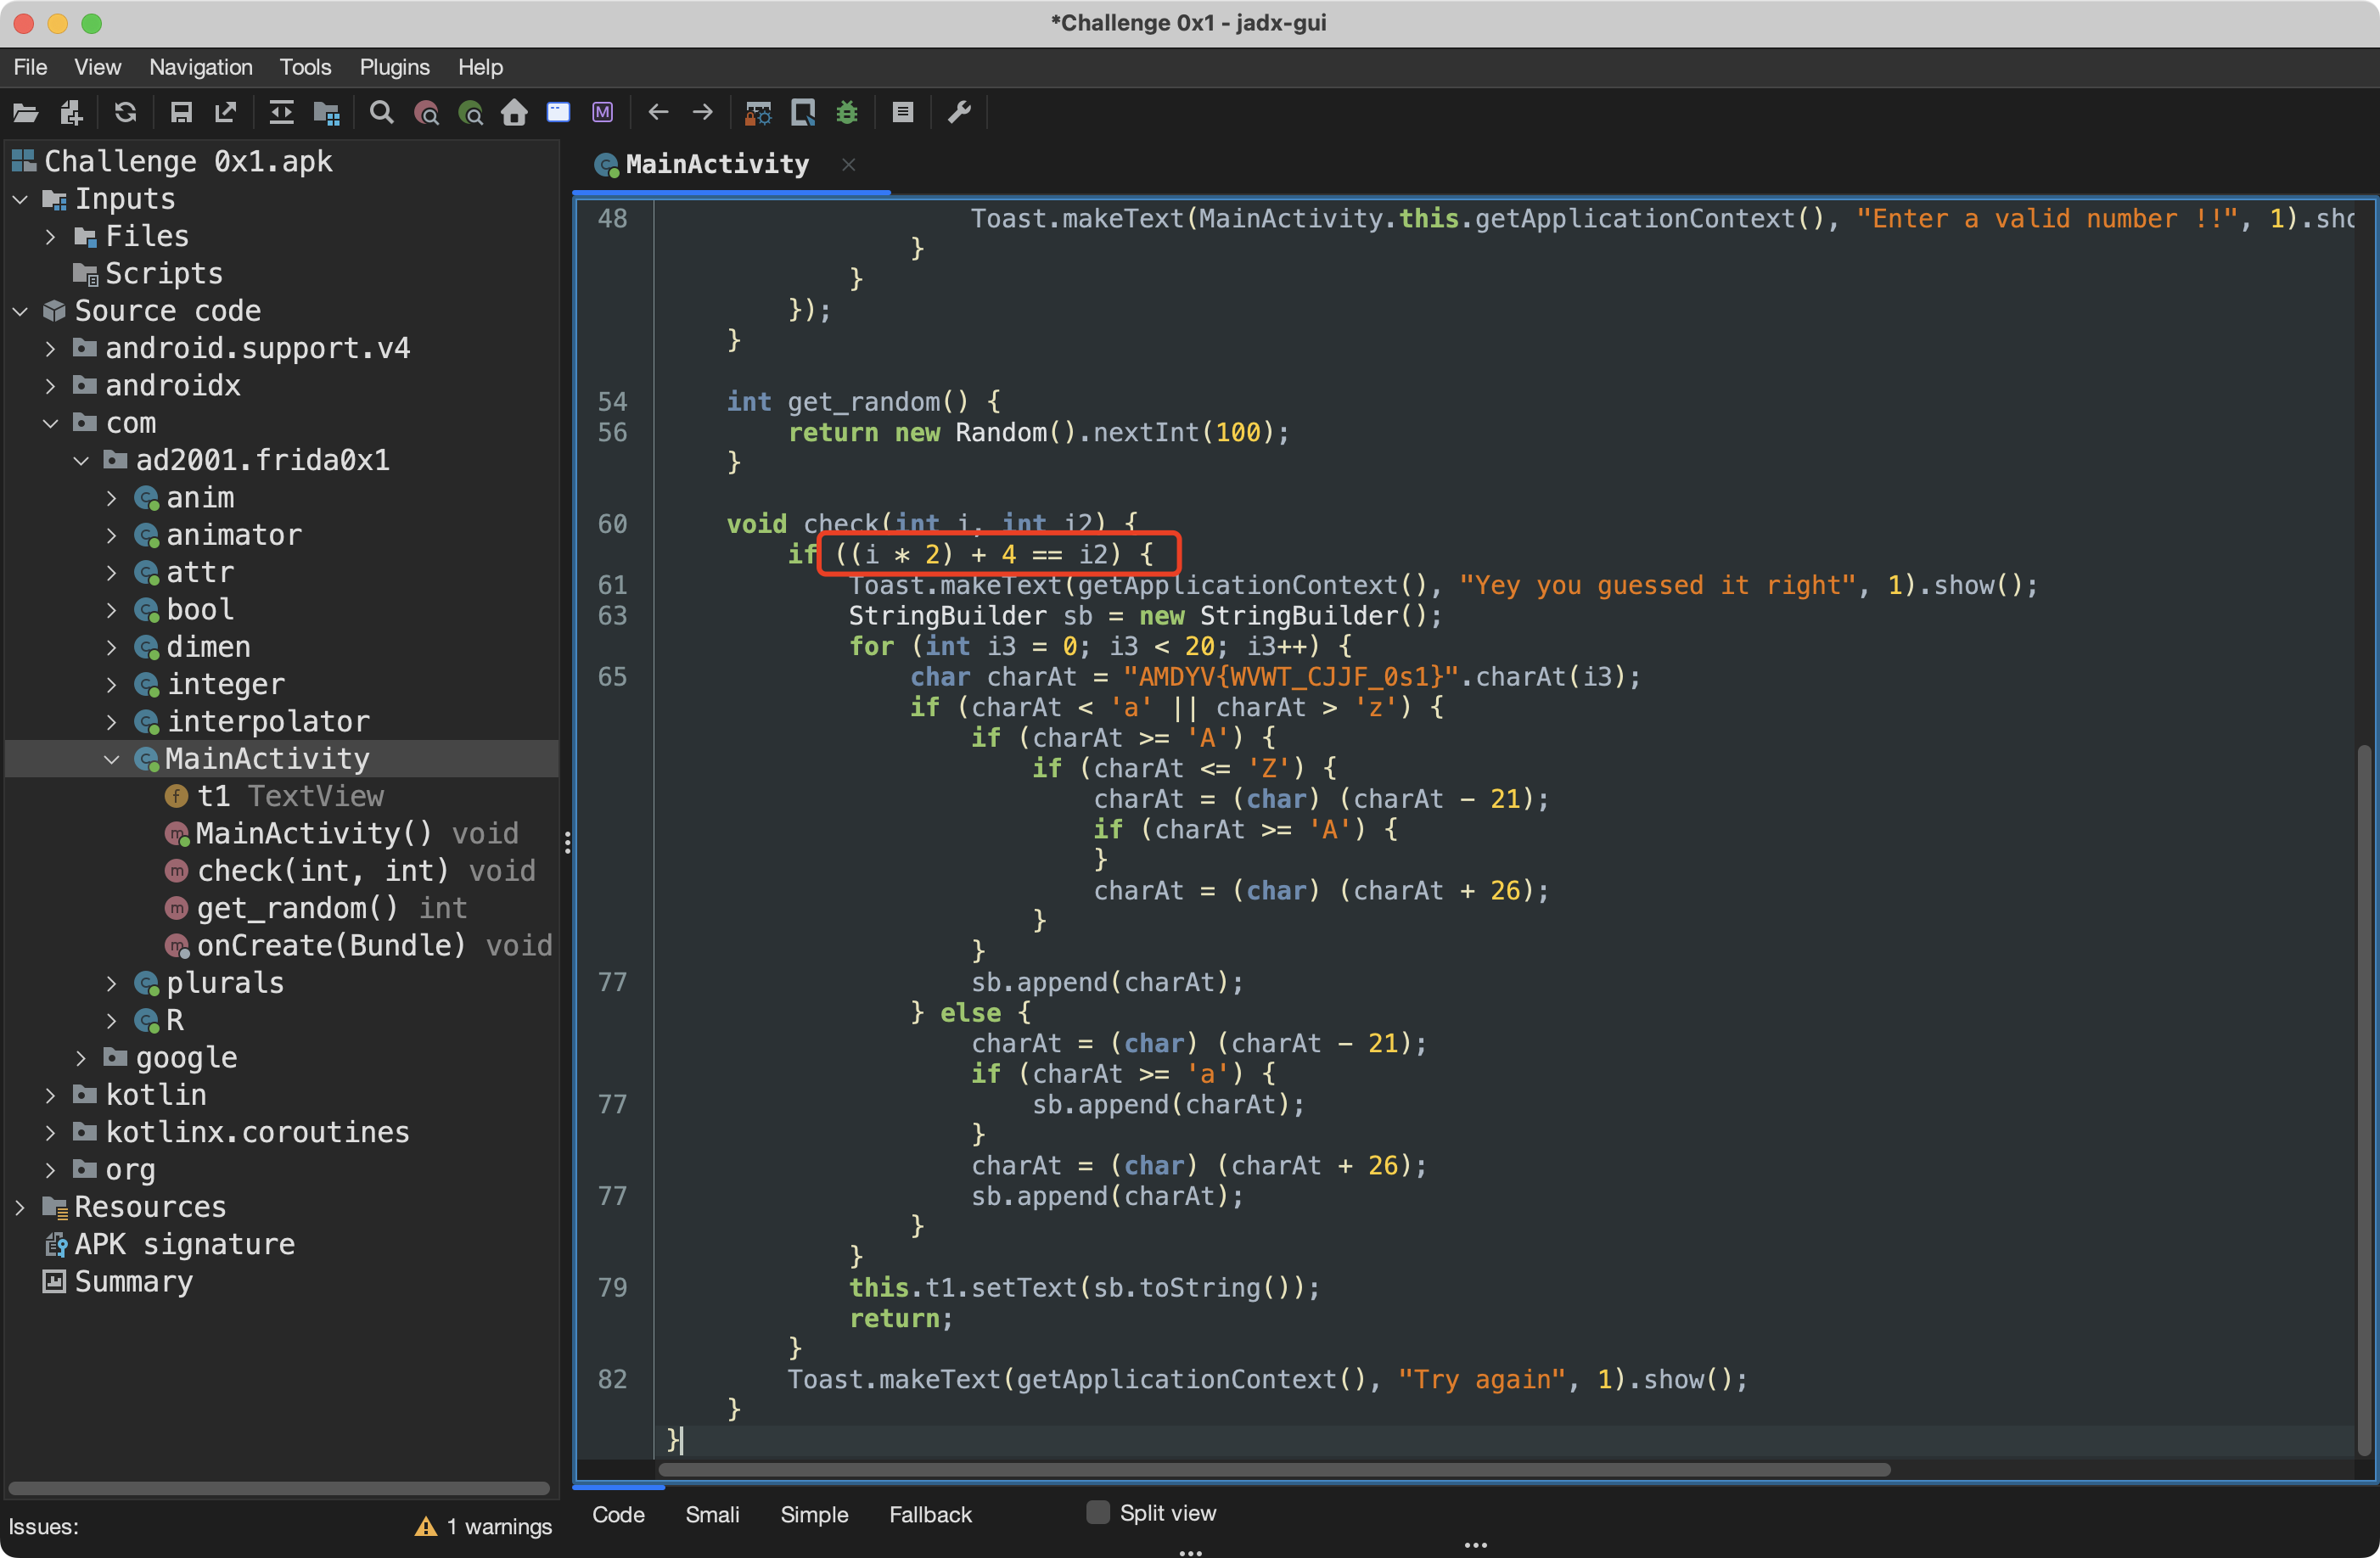
Task: Switch to the Smali view tab
Action: (712, 1514)
